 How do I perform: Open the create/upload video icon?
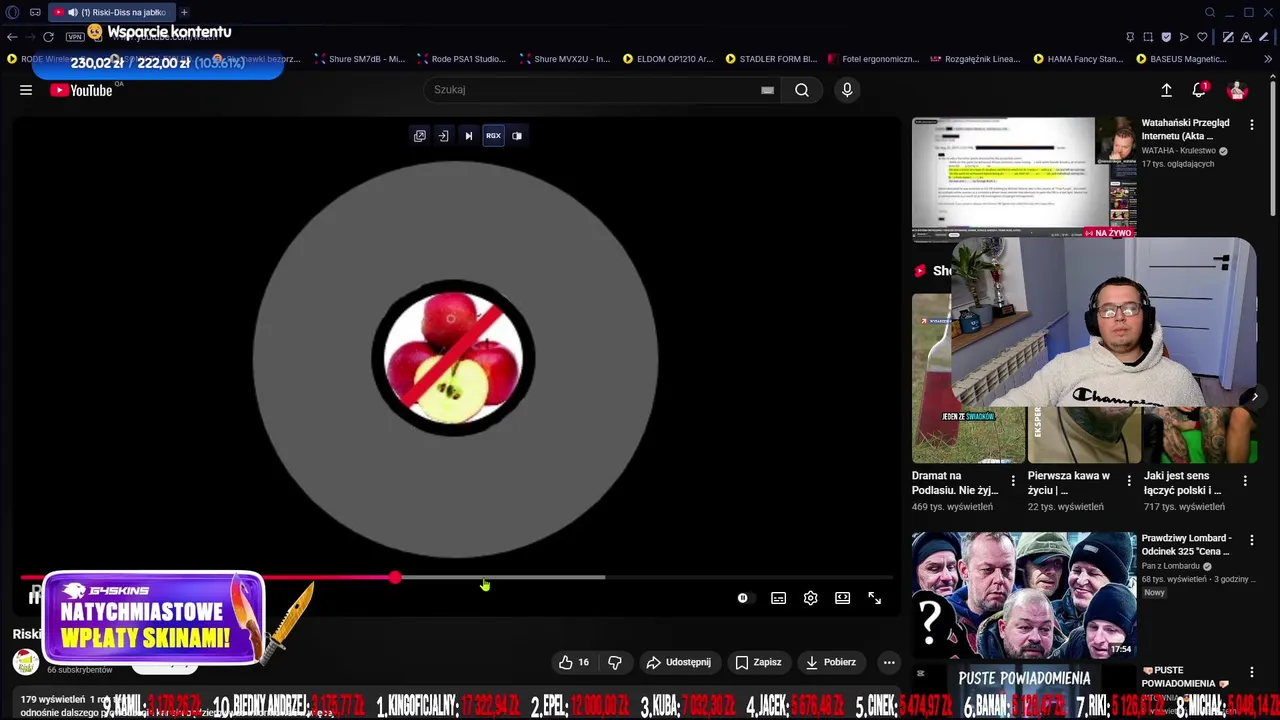tap(1166, 90)
